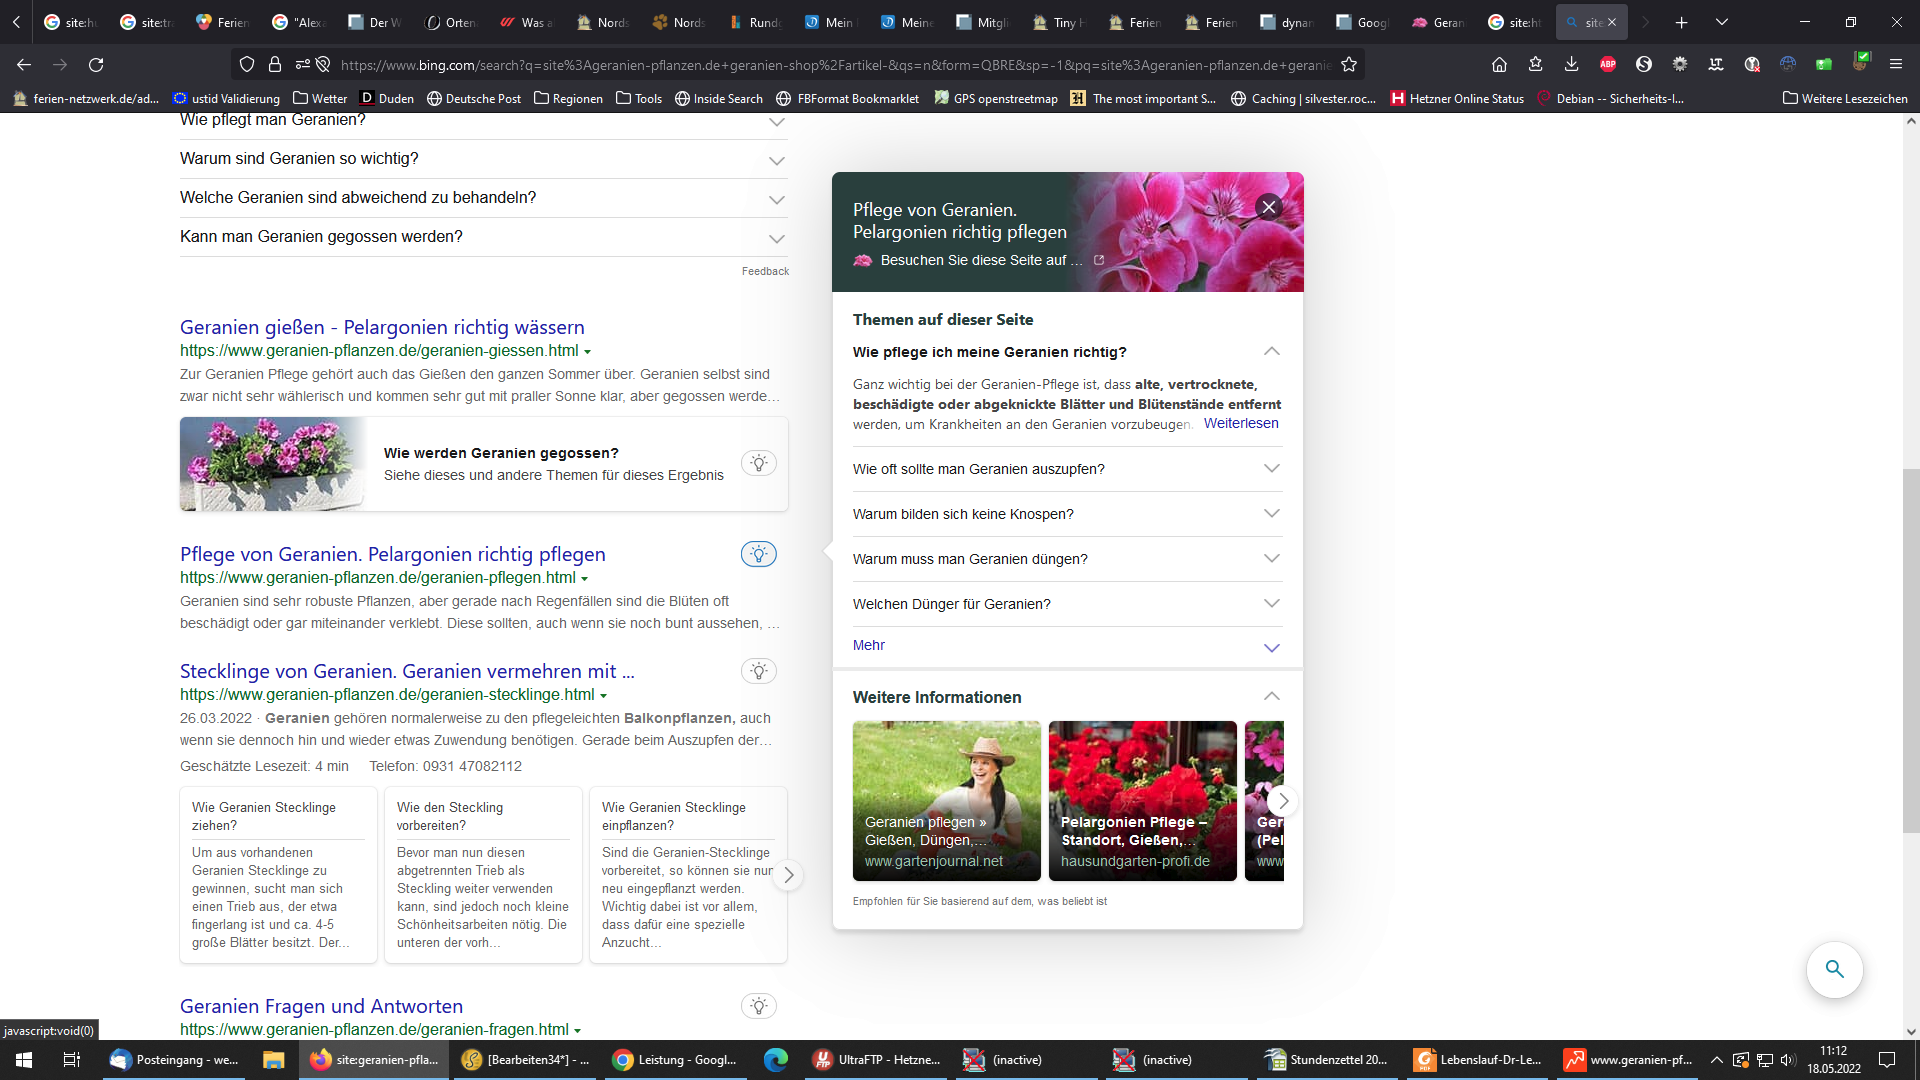This screenshot has height=1080, width=1920.
Task: Toggle lightbulb for Geranien Fragen und Antworten
Action: (759, 1006)
